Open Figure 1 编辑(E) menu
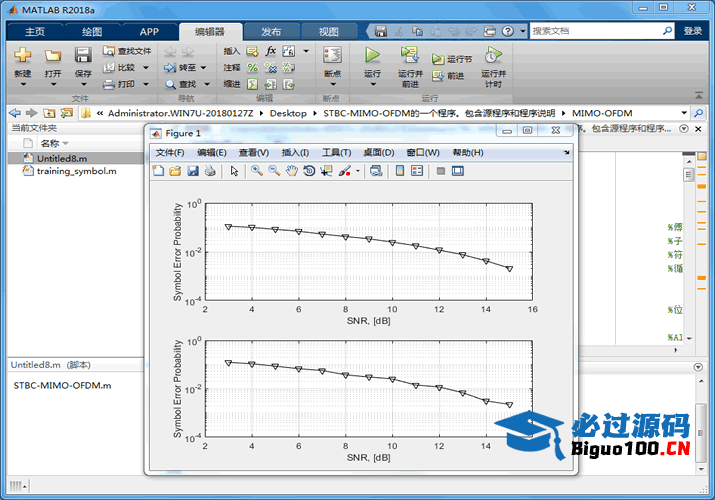The width and height of the screenshot is (715, 500). pyautogui.click(x=212, y=153)
